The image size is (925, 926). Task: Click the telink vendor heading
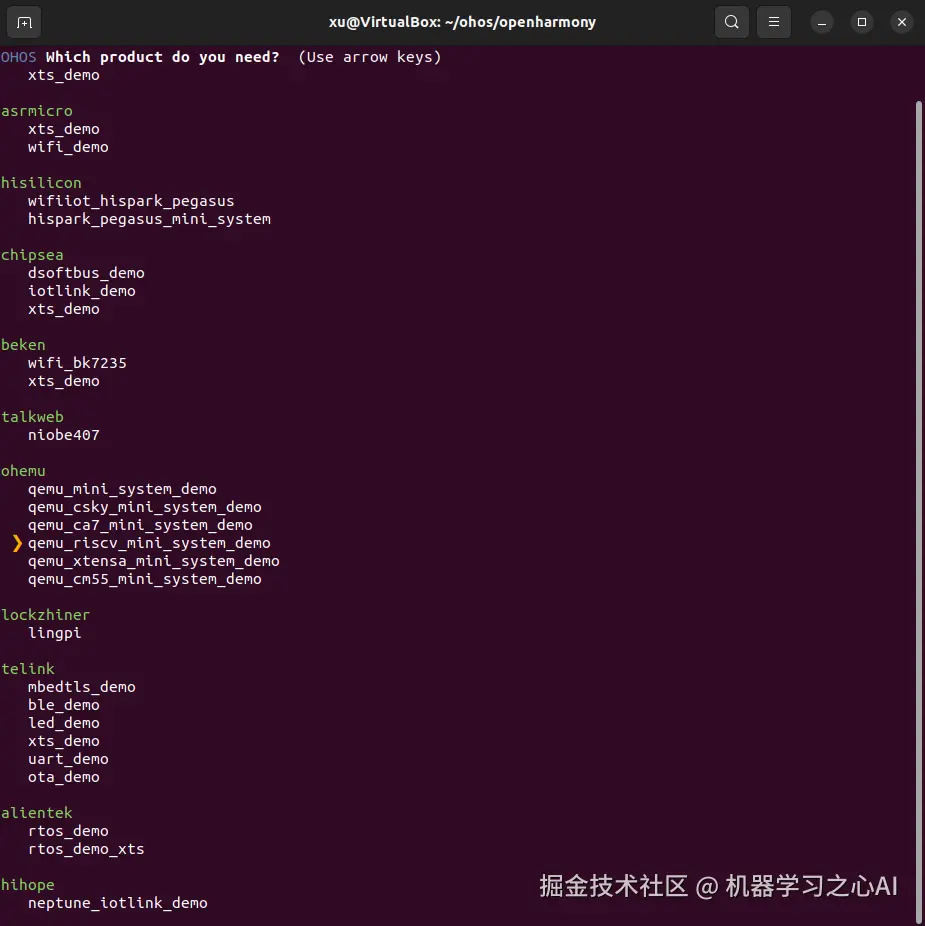tap(27, 669)
